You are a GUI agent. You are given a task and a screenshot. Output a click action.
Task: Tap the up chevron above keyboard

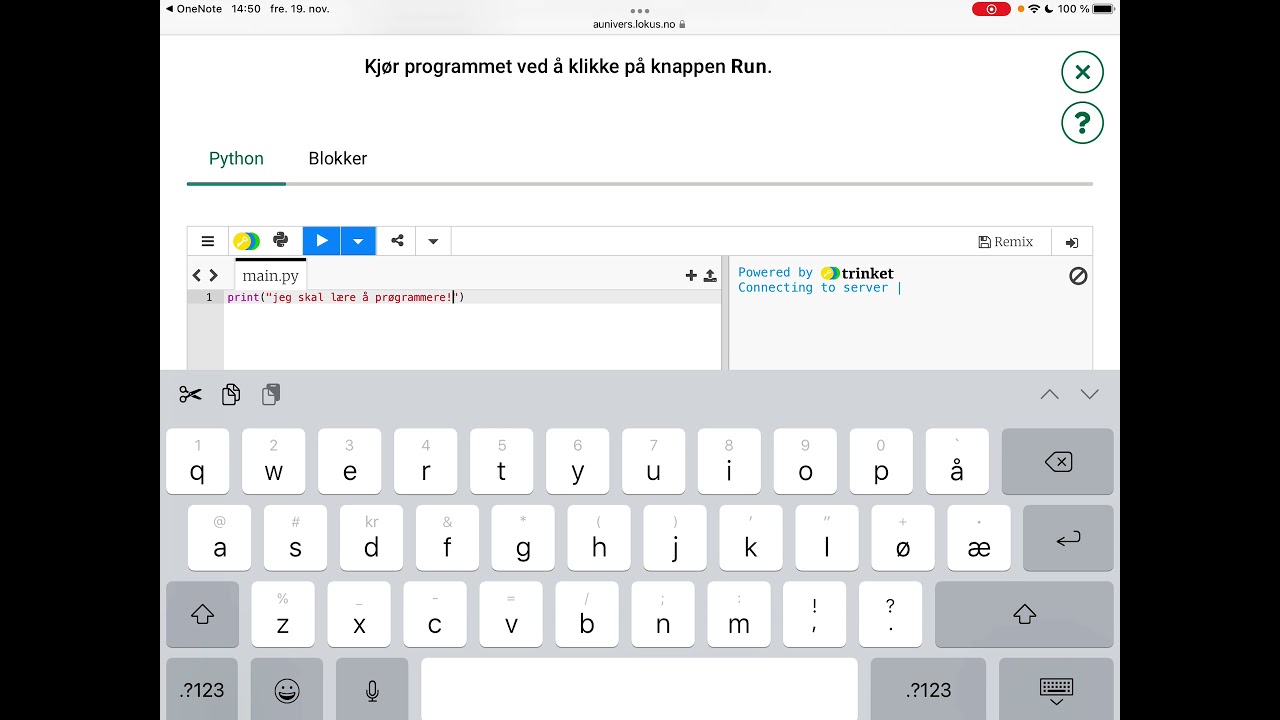[x=1049, y=394]
